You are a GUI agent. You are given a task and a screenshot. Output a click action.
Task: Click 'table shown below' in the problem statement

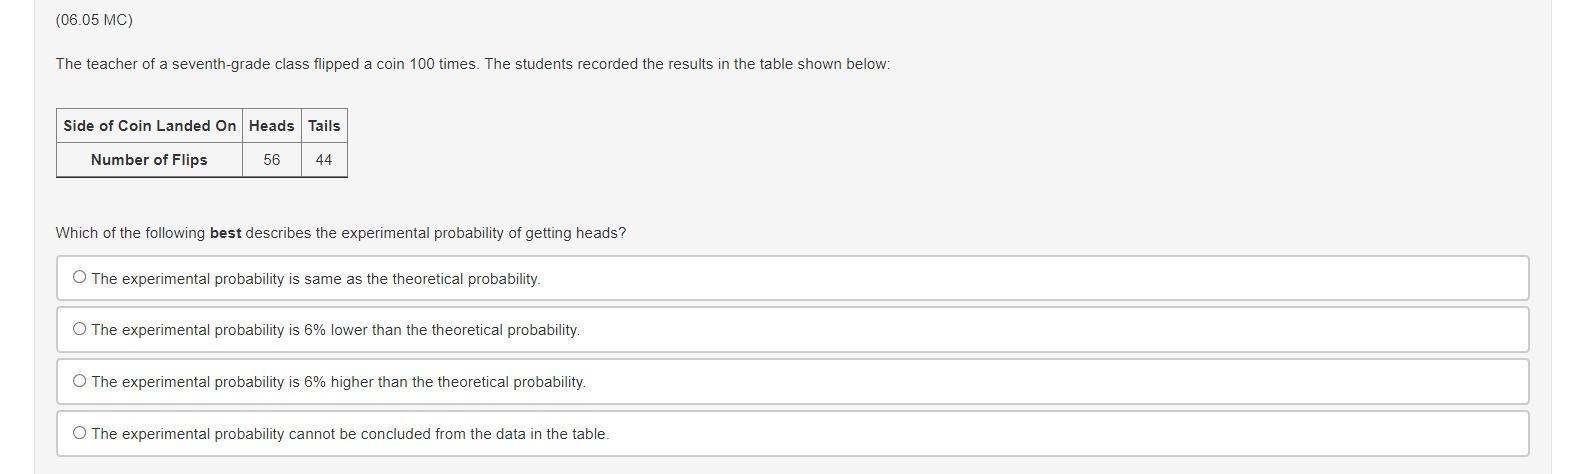coord(823,64)
